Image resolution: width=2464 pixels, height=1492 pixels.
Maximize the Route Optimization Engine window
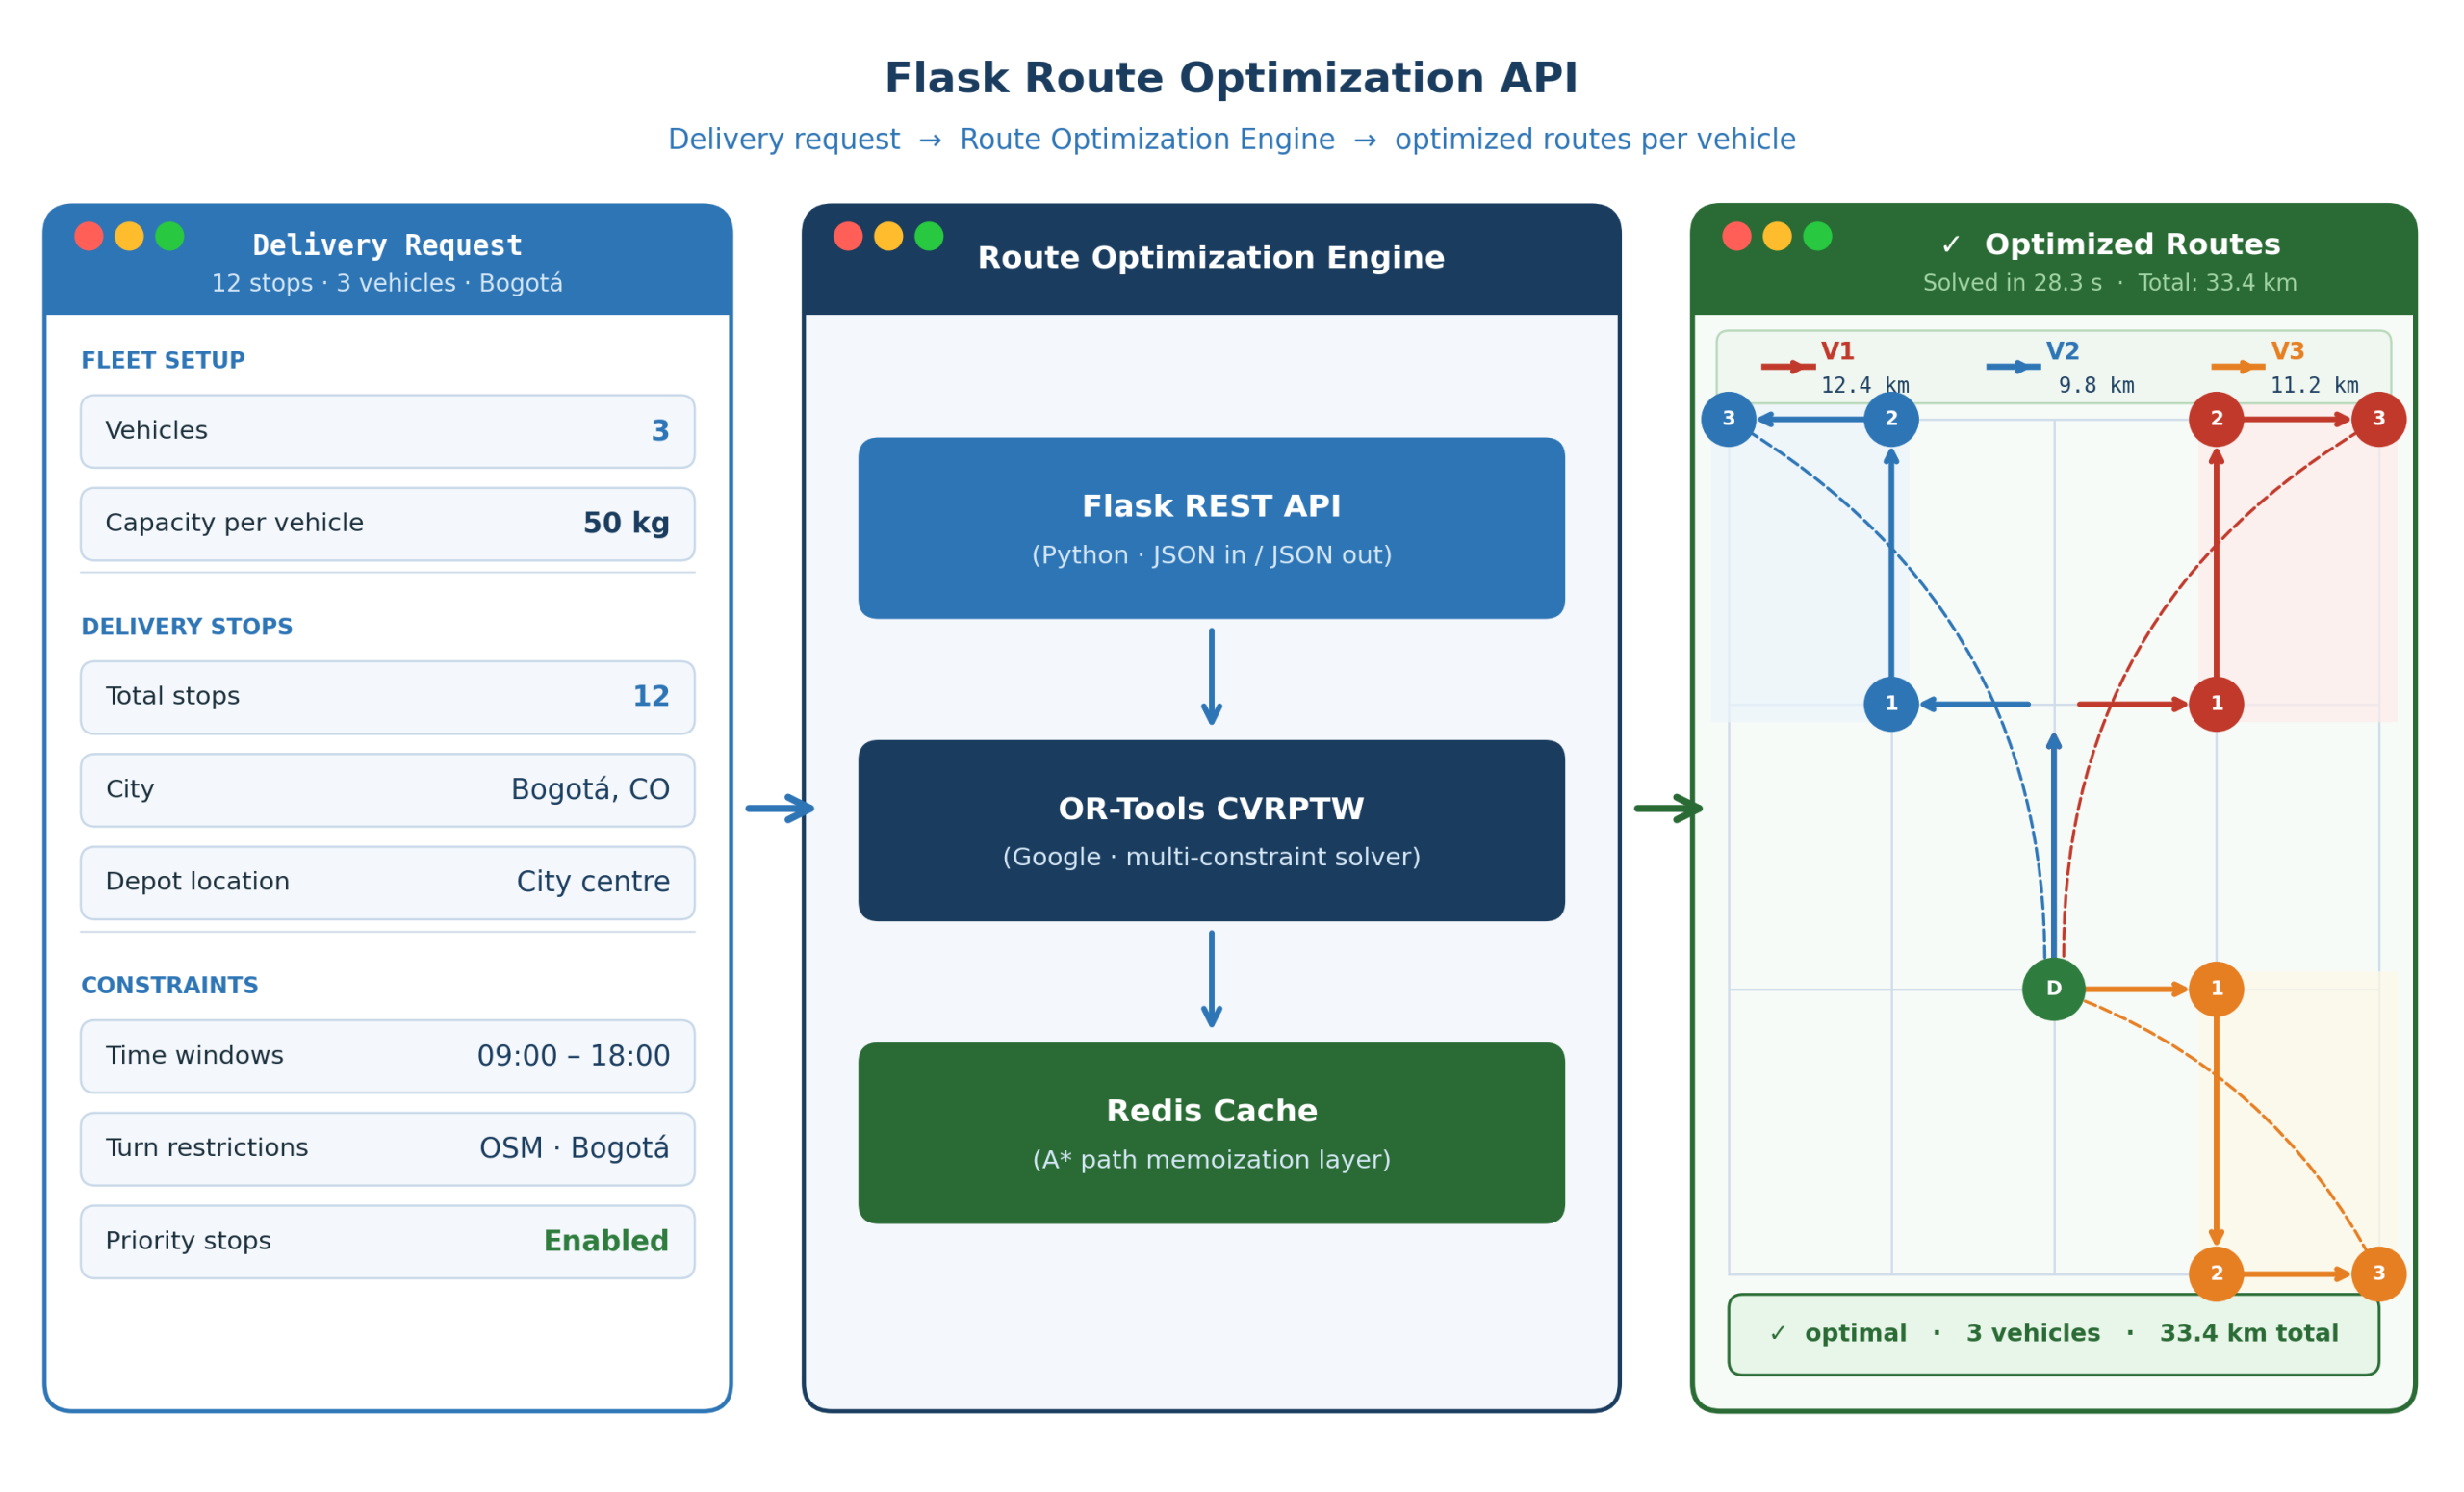(929, 236)
